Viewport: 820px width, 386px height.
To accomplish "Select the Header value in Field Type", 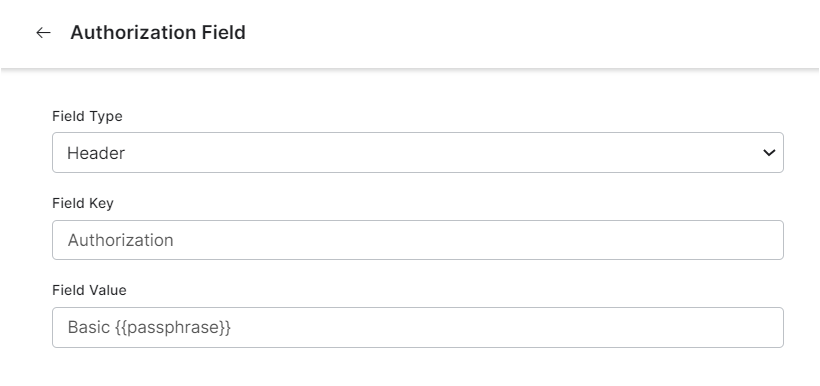I will point(96,153).
